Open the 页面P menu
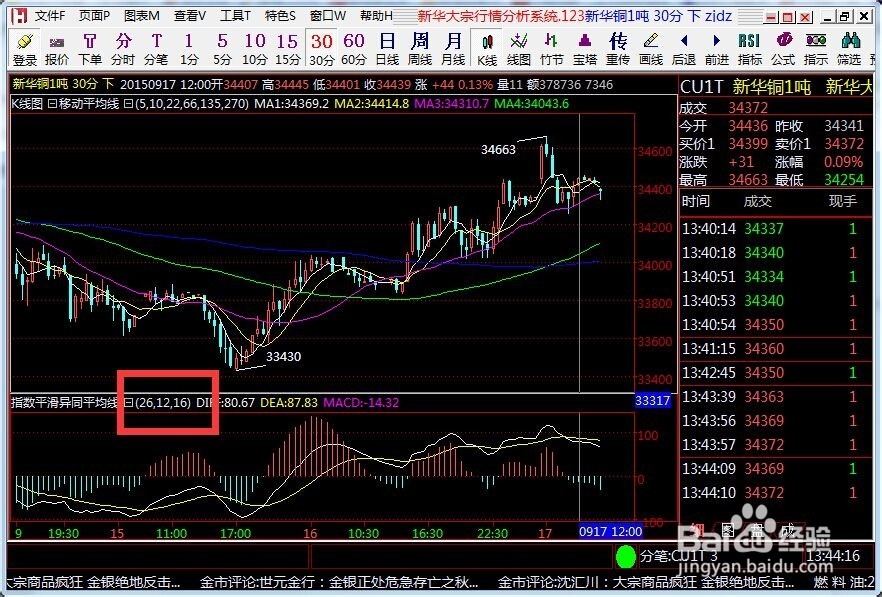 [x=94, y=15]
